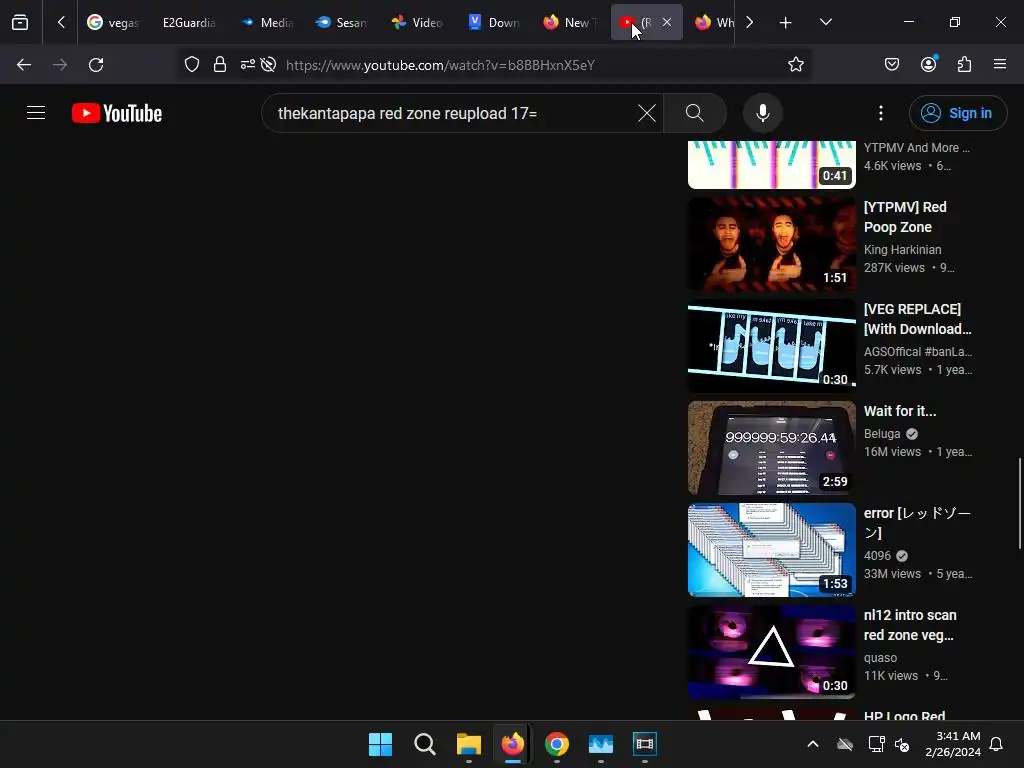Image resolution: width=1024 pixels, height=768 pixels.
Task: Click the Beluga channel name
Action: click(x=882, y=434)
